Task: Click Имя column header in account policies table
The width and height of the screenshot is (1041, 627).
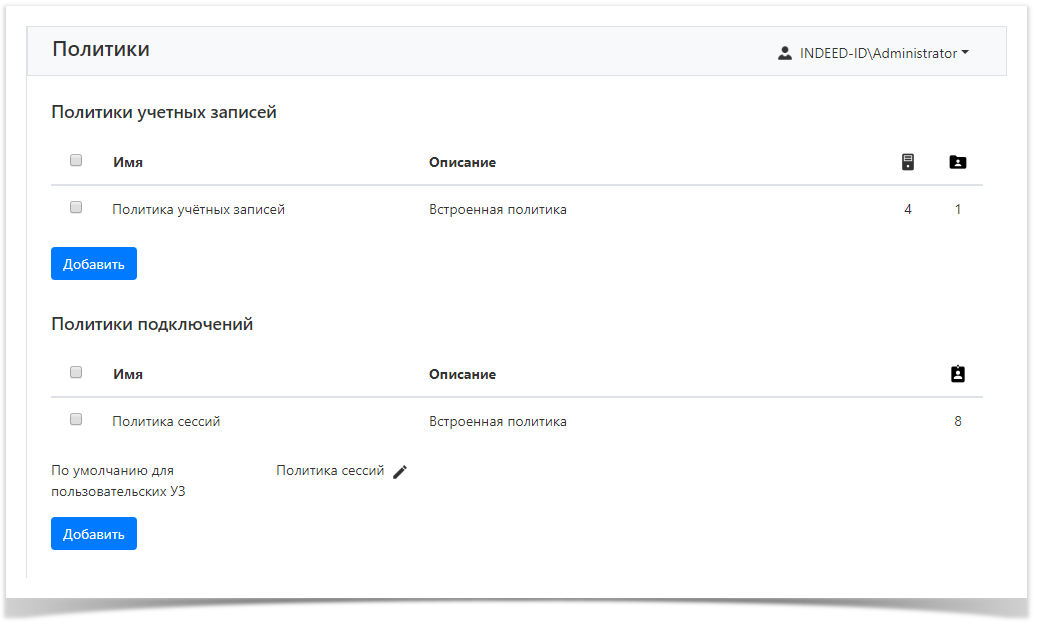Action: pos(128,162)
